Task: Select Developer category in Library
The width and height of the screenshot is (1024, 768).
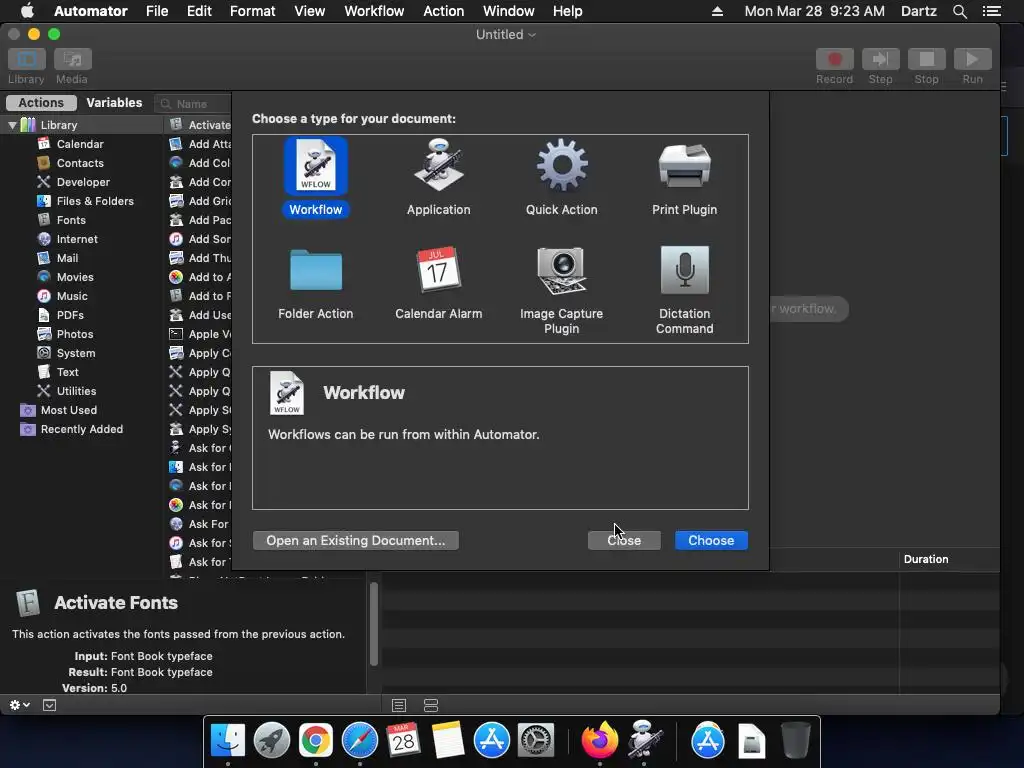Action: click(82, 182)
